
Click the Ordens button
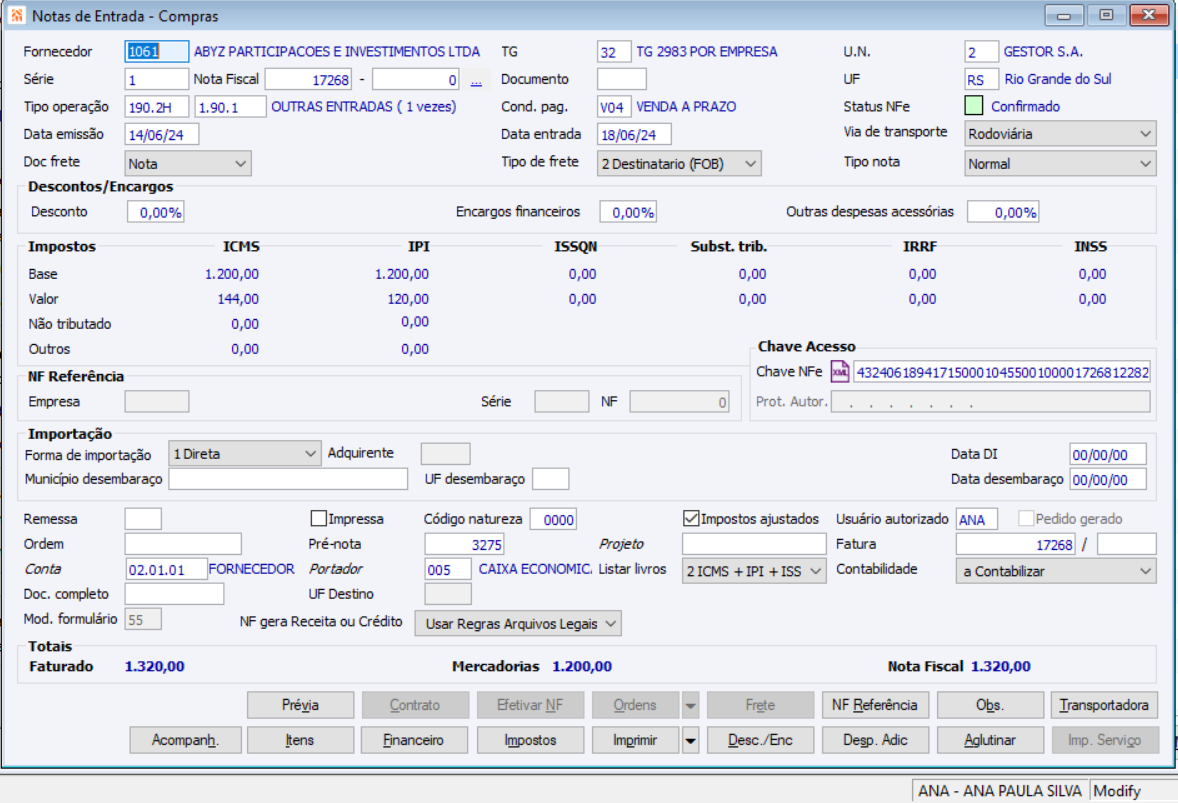point(636,705)
